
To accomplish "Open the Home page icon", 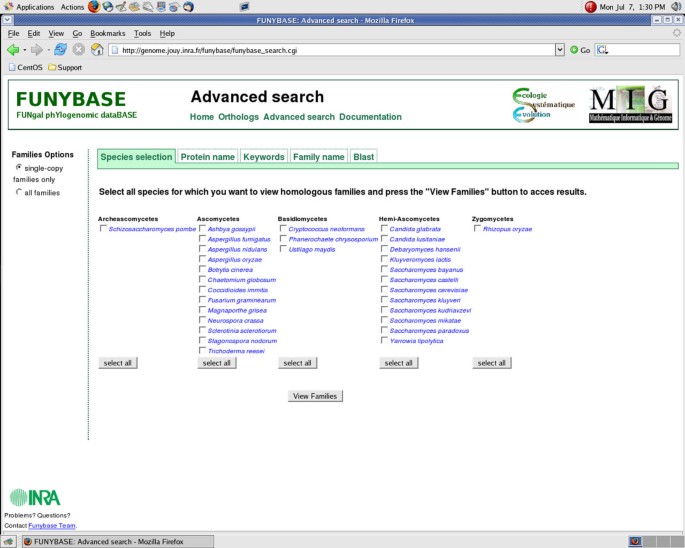I will pyautogui.click(x=97, y=50).
